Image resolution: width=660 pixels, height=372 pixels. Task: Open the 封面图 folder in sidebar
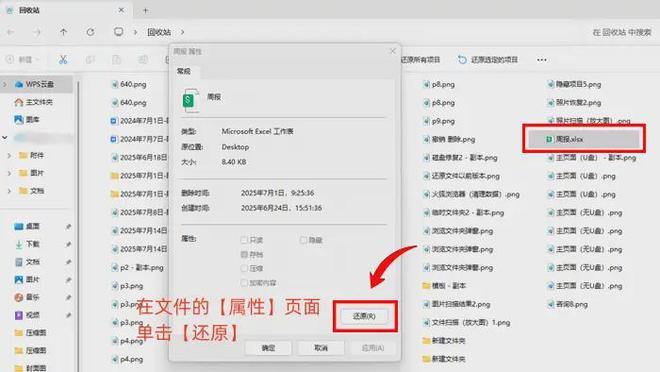click(x=30, y=368)
